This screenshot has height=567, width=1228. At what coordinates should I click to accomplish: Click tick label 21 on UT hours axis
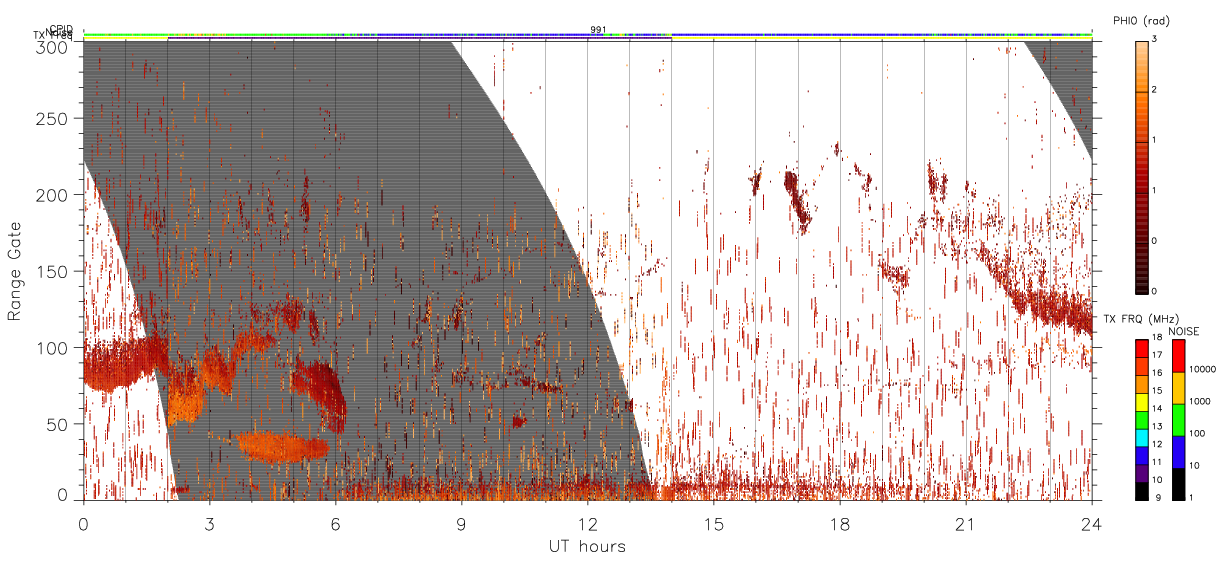(965, 525)
